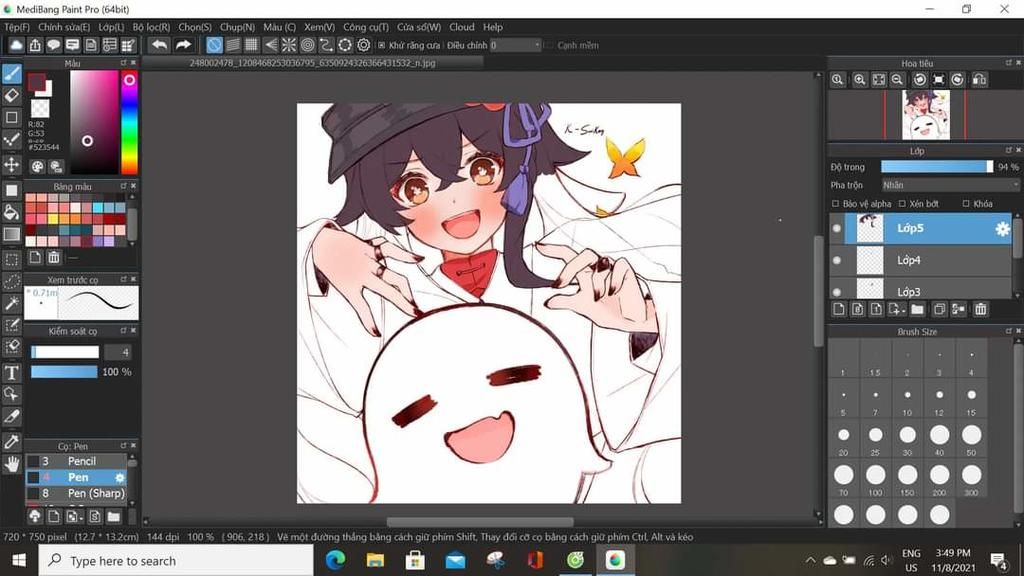The height and width of the screenshot is (576, 1024).
Task: Open the Tệp(F) menu
Action: click(17, 27)
